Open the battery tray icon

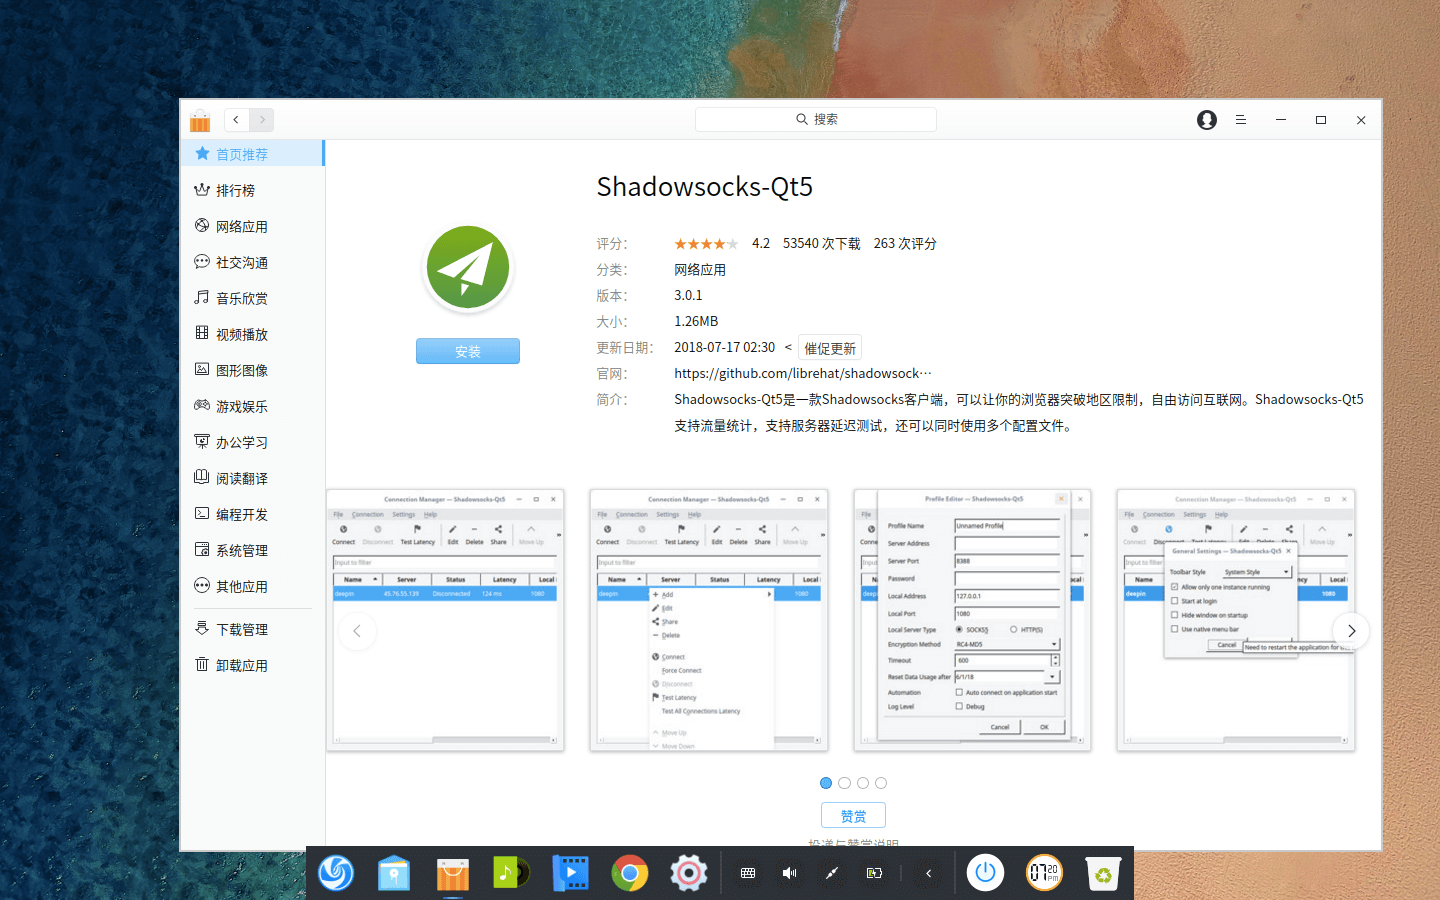pos(874,873)
